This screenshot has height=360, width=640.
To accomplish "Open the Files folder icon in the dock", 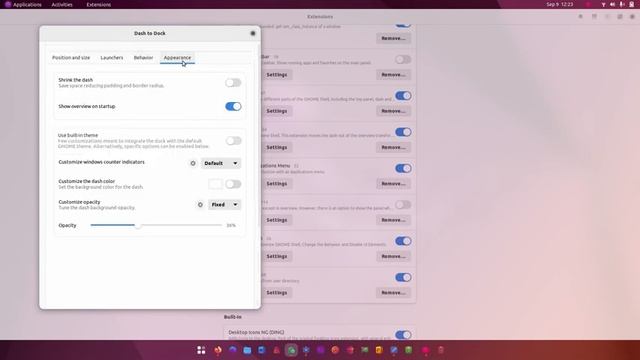I will [247, 350].
